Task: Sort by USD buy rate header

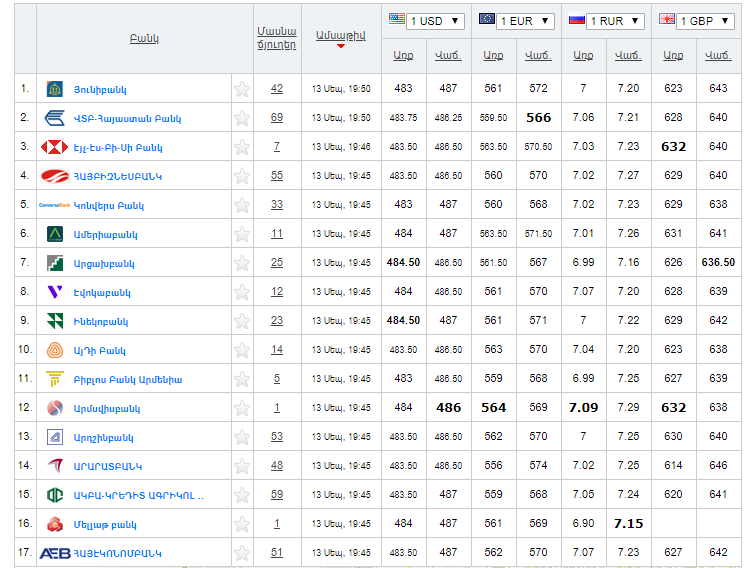Action: [403, 56]
